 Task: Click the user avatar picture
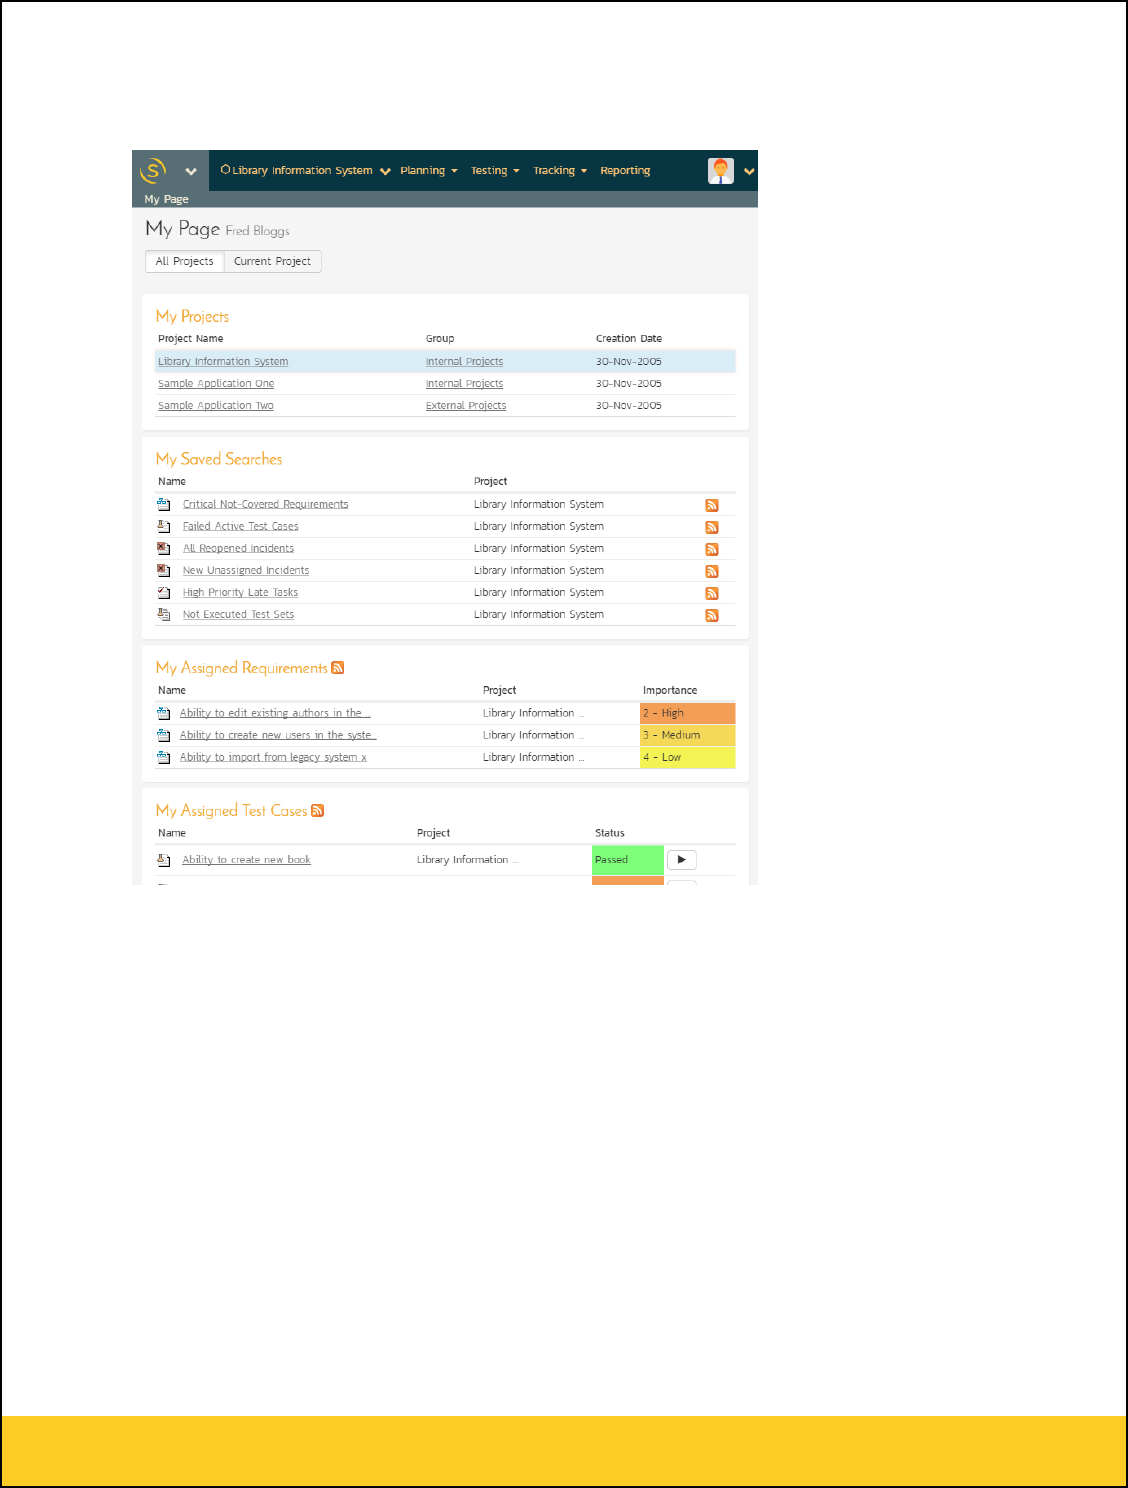[x=721, y=171]
